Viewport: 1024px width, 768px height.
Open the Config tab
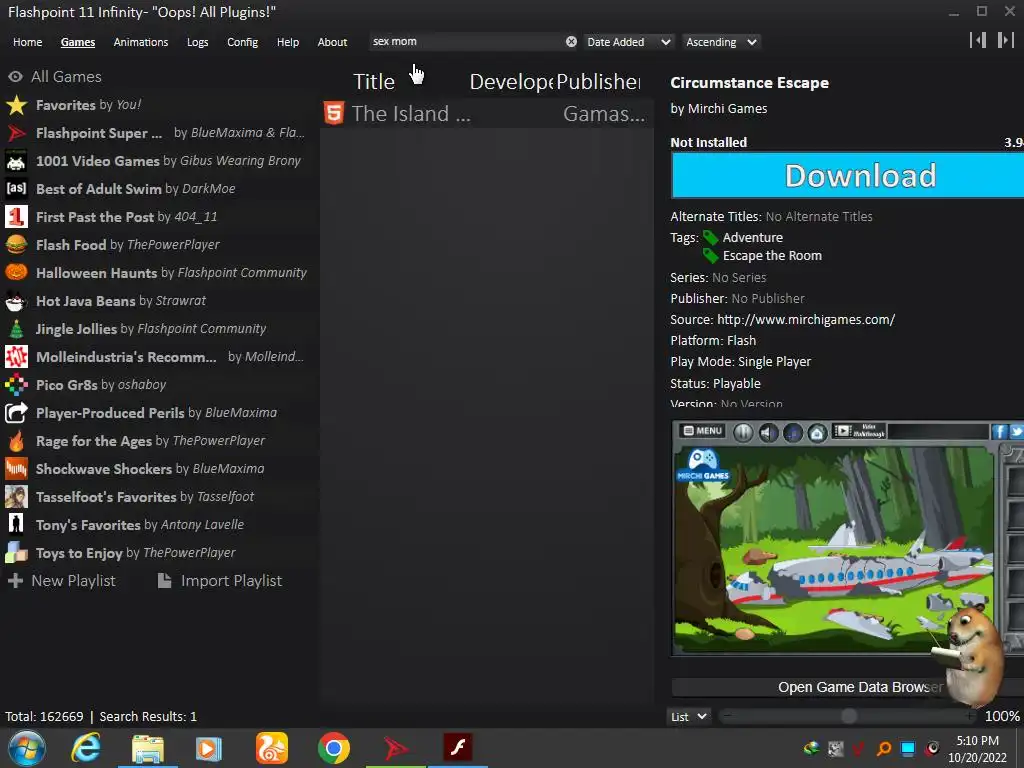click(x=242, y=42)
